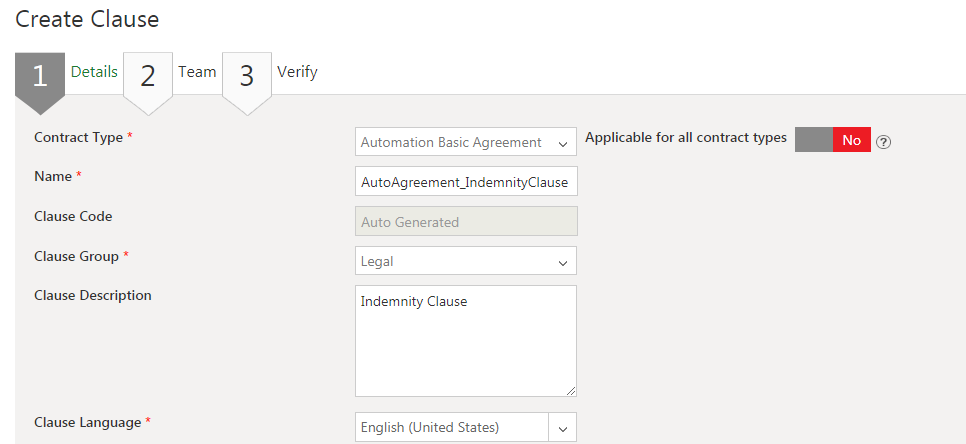Viewport: 966px width, 444px height.
Task: Click the Contract Type field label
Action: tap(79, 137)
